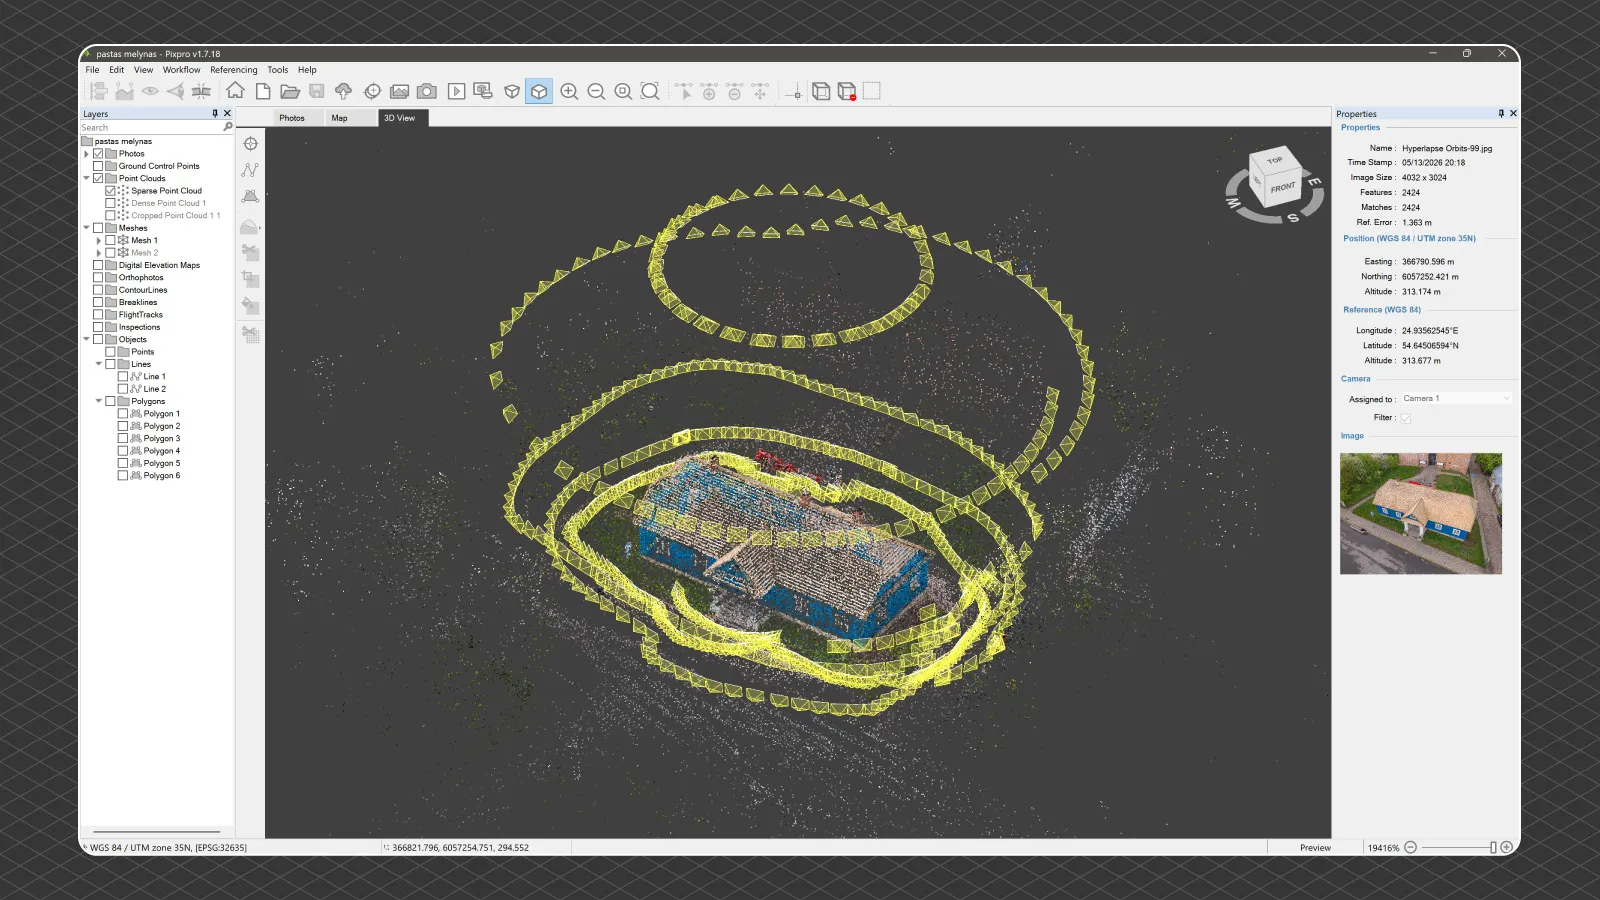
Task: Expand the Mesh 1 tree node
Action: tap(98, 240)
